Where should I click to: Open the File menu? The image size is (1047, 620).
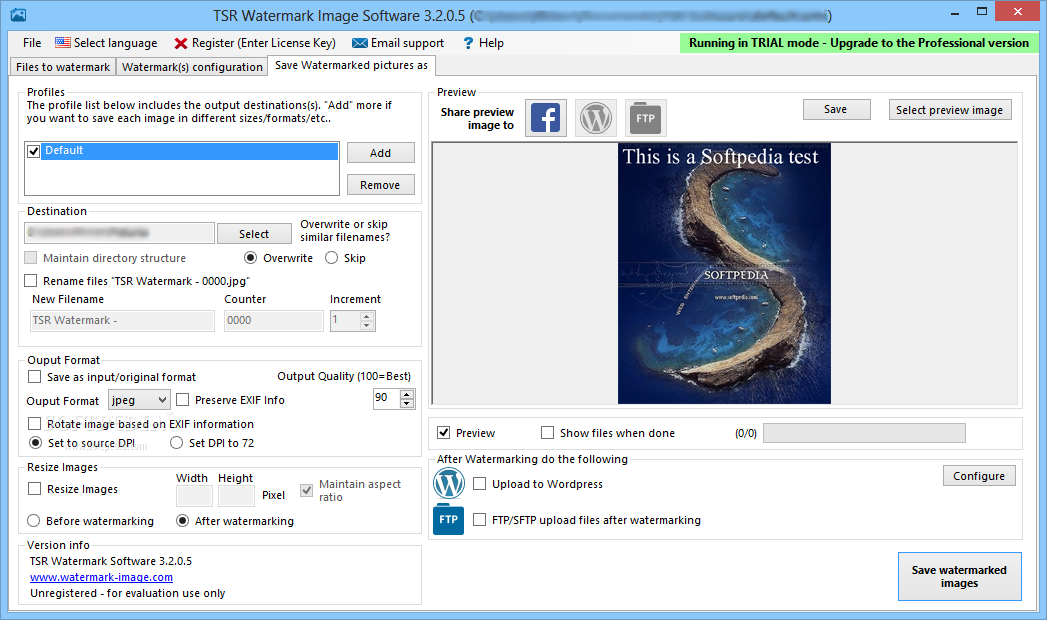coord(31,43)
